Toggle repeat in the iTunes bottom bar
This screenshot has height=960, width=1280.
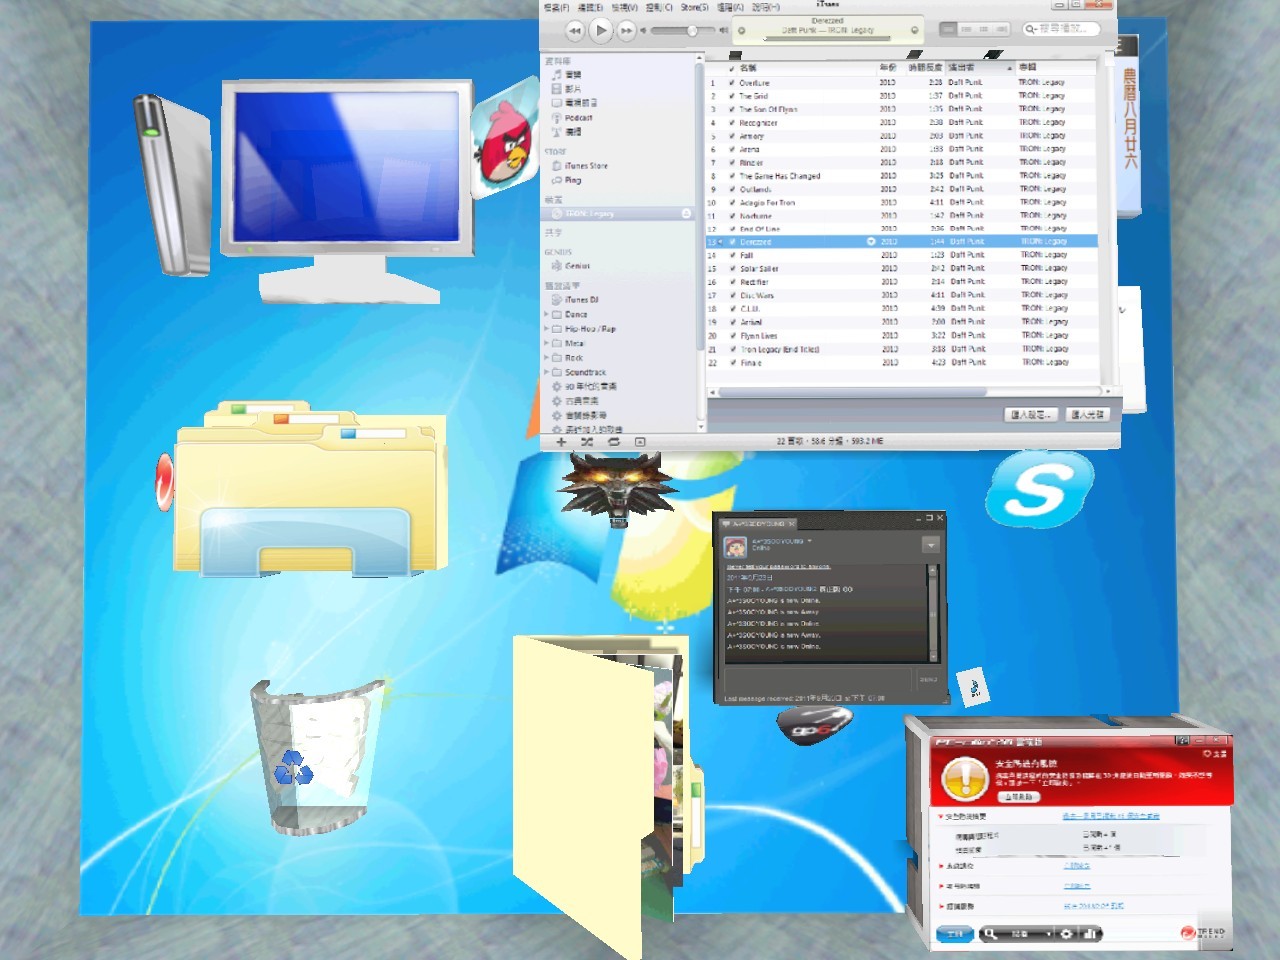(x=614, y=441)
